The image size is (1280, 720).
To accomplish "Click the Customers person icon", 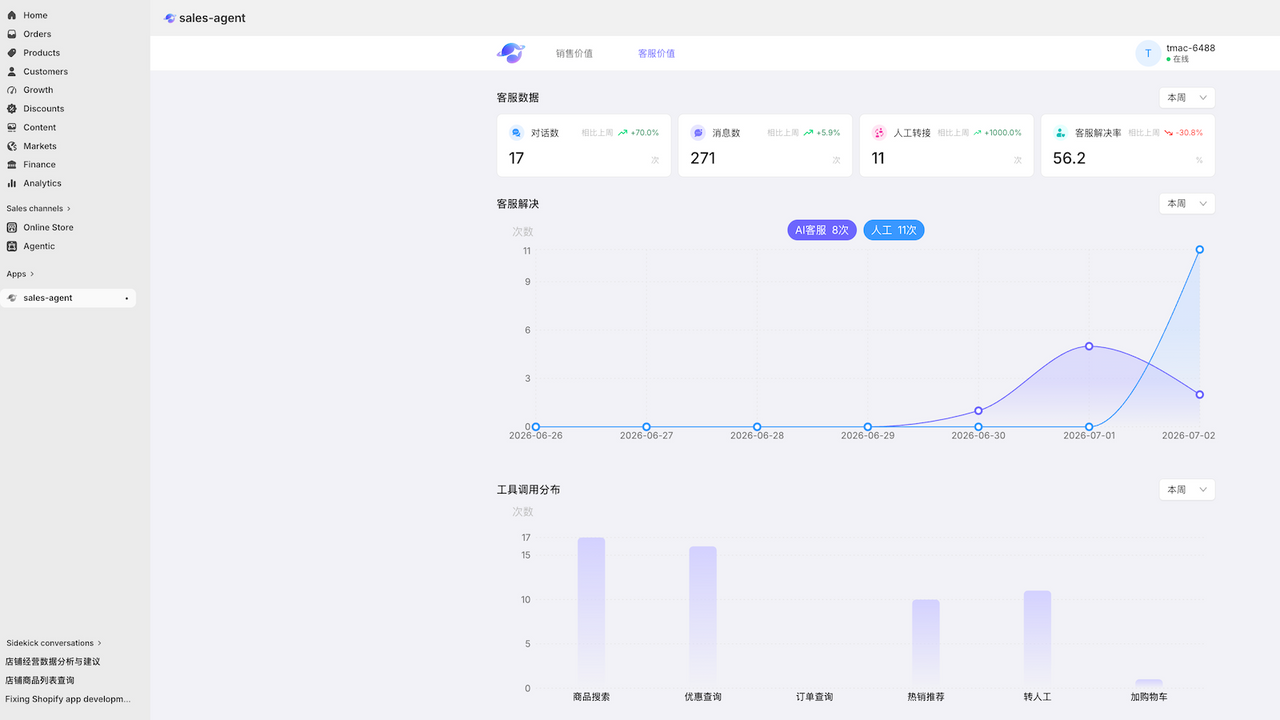I will (x=12, y=71).
